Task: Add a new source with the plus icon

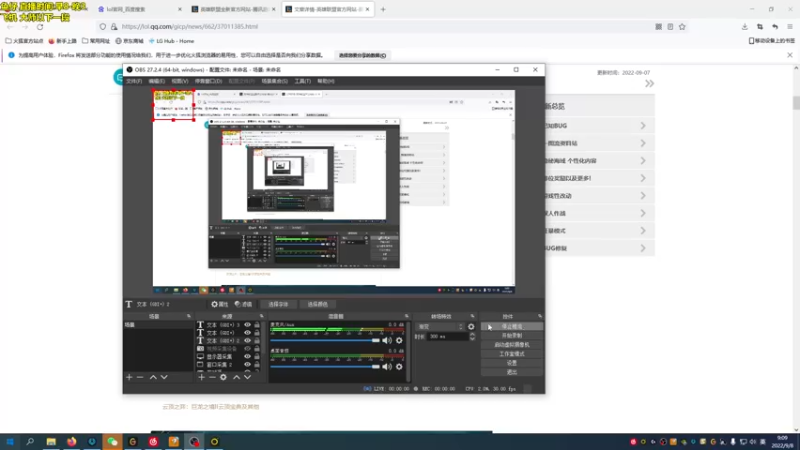Action: [202, 377]
